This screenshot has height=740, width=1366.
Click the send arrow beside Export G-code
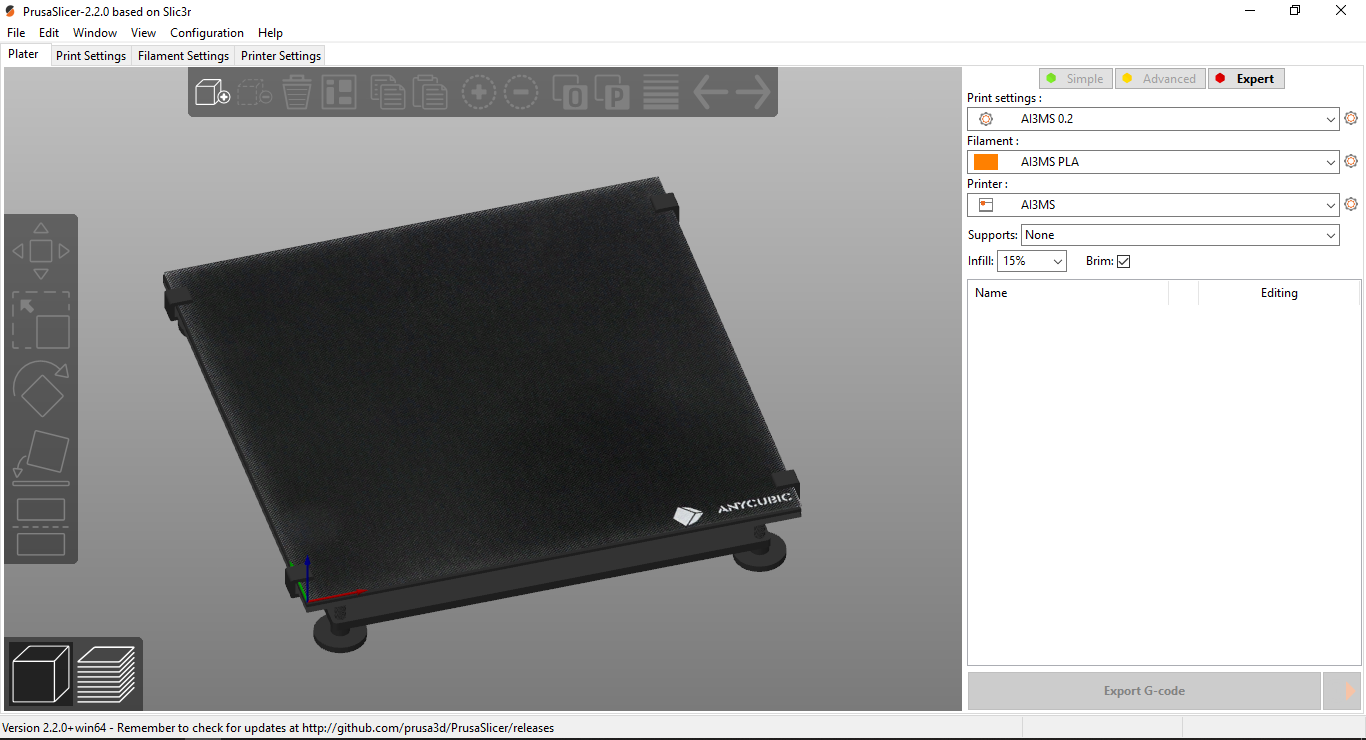coord(1342,691)
